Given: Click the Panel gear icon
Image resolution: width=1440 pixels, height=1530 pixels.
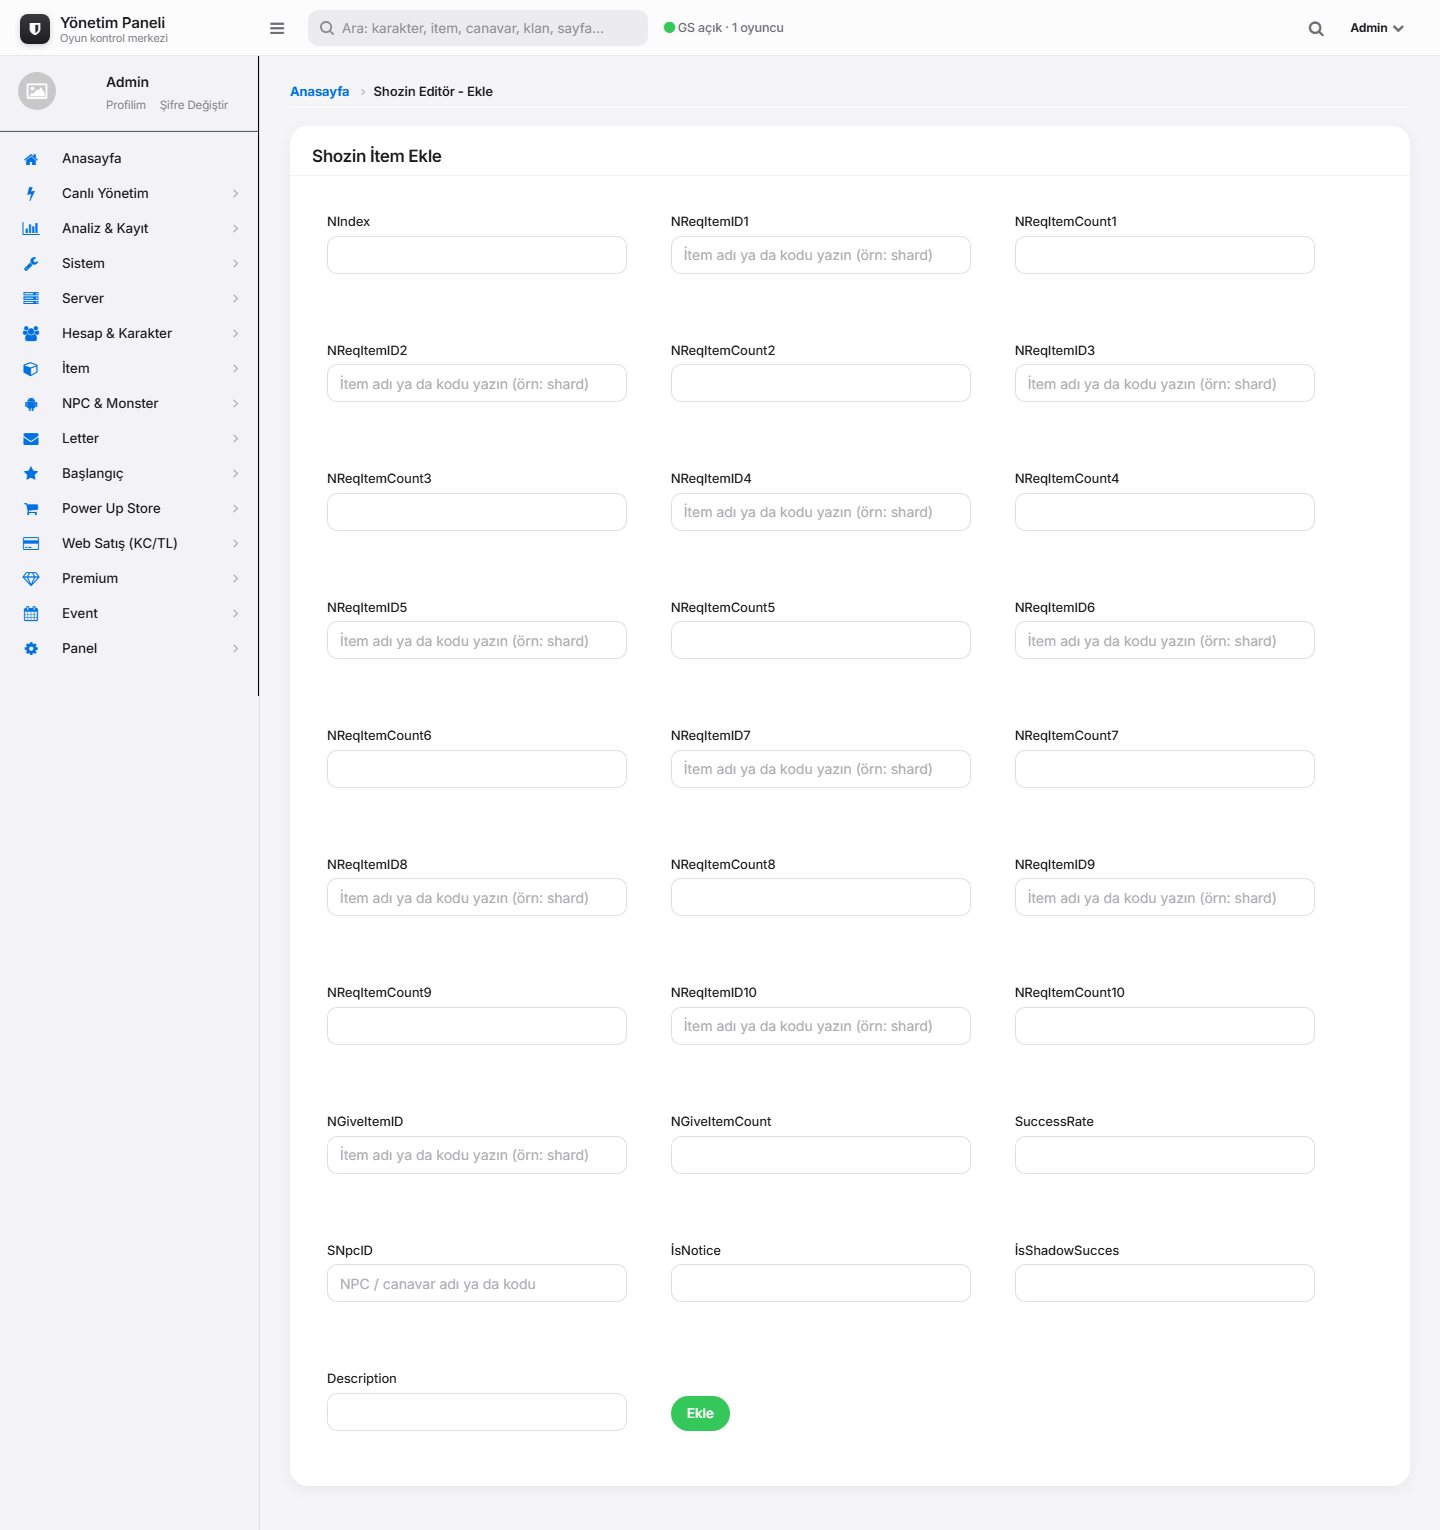Looking at the screenshot, I should pos(31,649).
